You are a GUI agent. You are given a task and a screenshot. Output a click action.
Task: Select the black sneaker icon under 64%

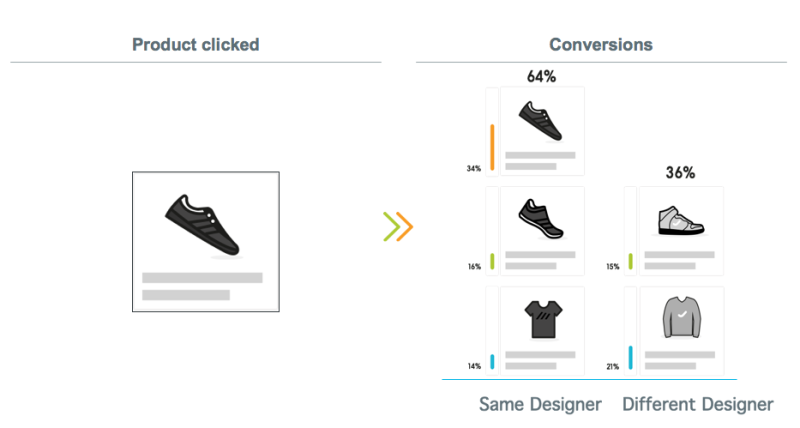(x=540, y=121)
